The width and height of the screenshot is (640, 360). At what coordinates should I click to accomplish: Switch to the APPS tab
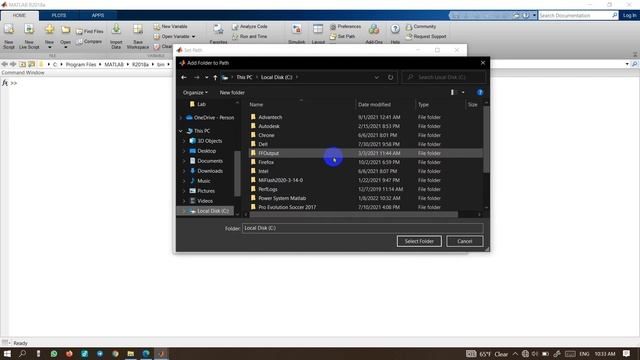click(98, 15)
